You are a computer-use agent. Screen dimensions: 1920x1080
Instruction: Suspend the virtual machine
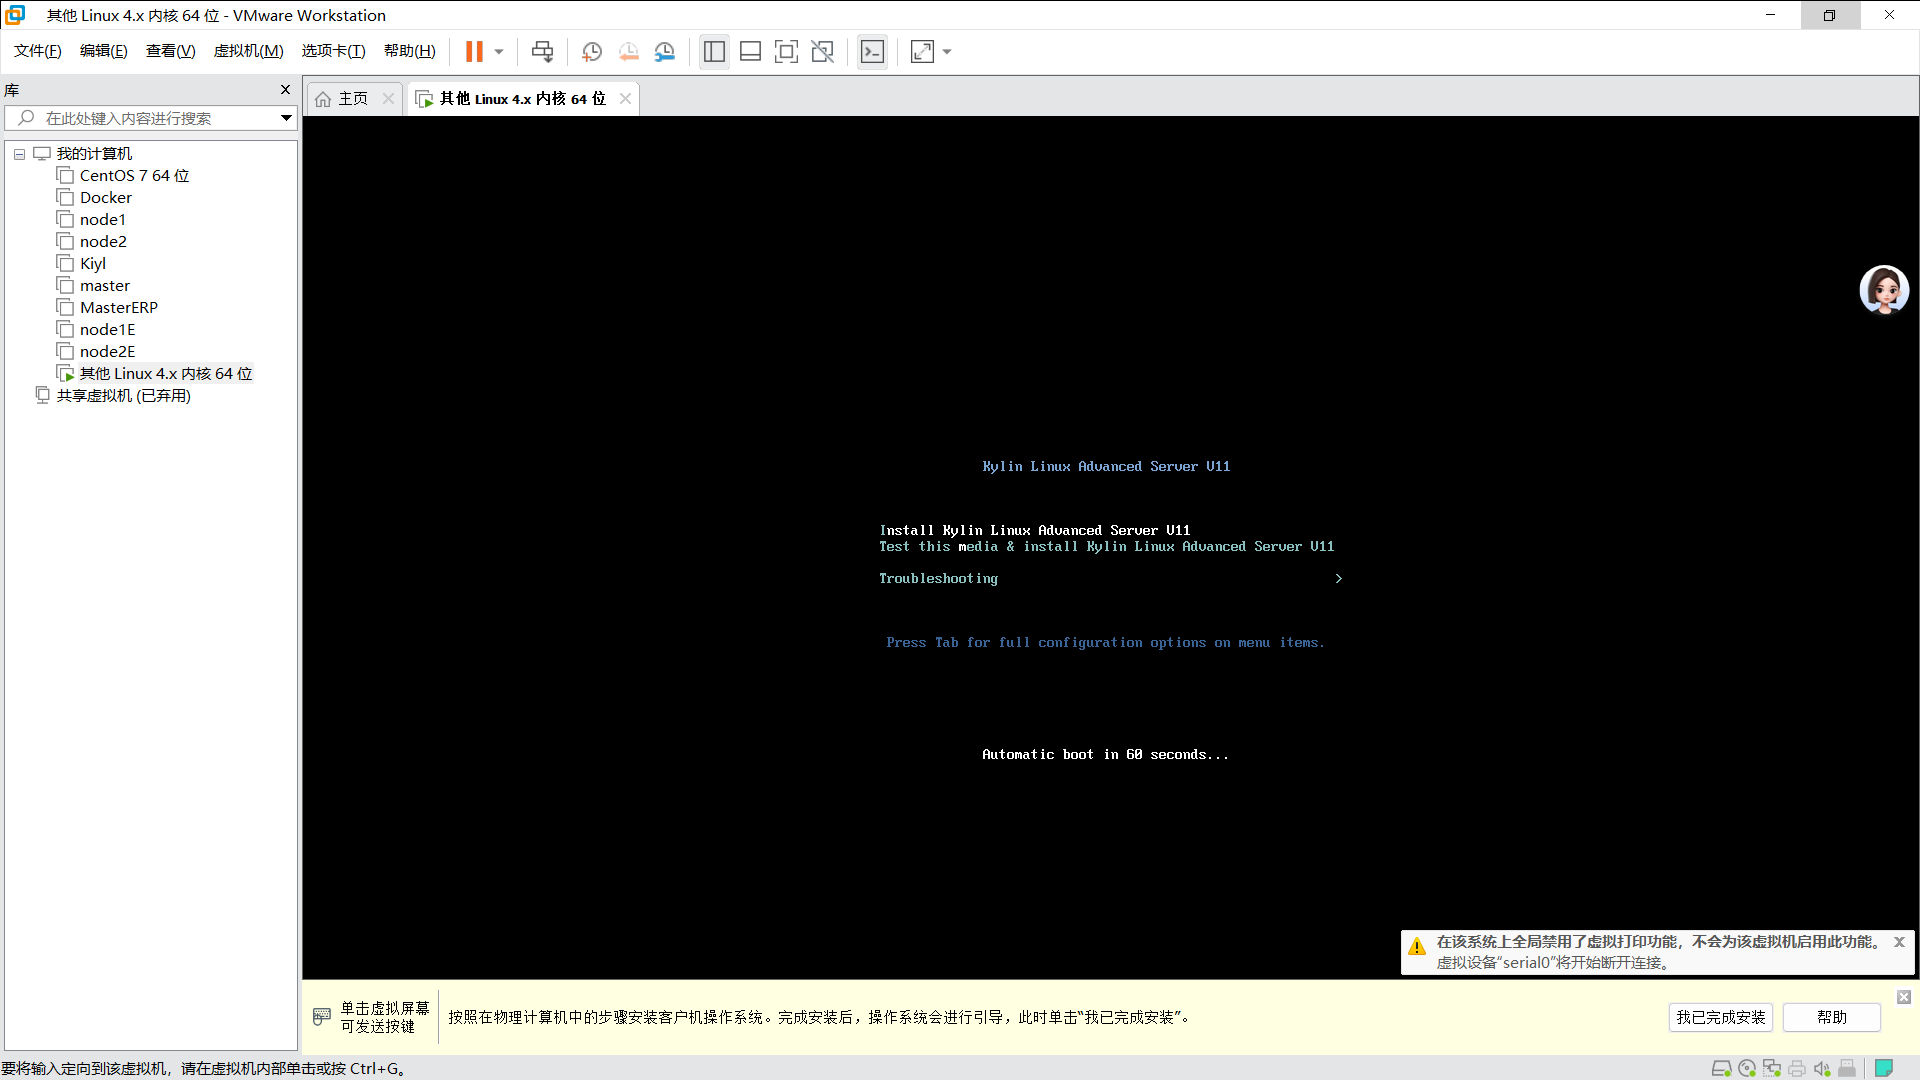tap(475, 51)
